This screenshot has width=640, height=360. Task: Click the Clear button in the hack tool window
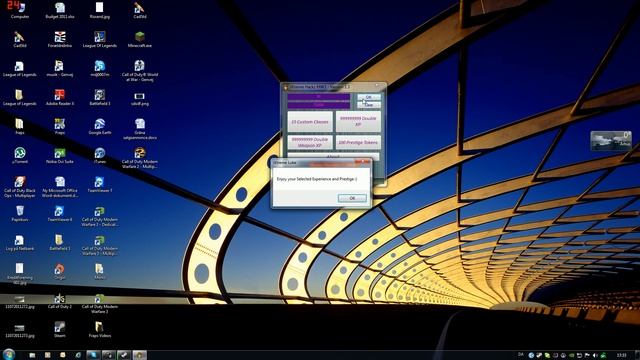point(369,105)
